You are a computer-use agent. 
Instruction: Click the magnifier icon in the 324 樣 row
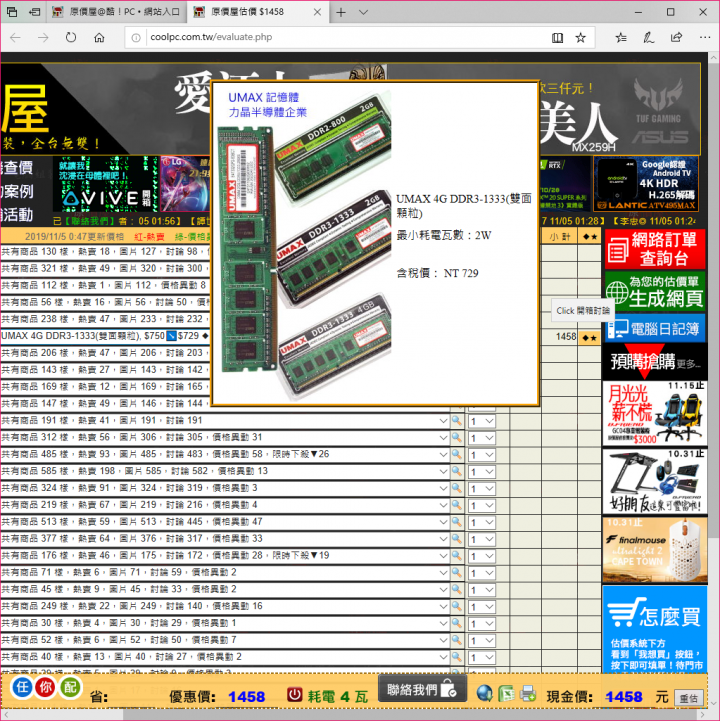coord(457,488)
